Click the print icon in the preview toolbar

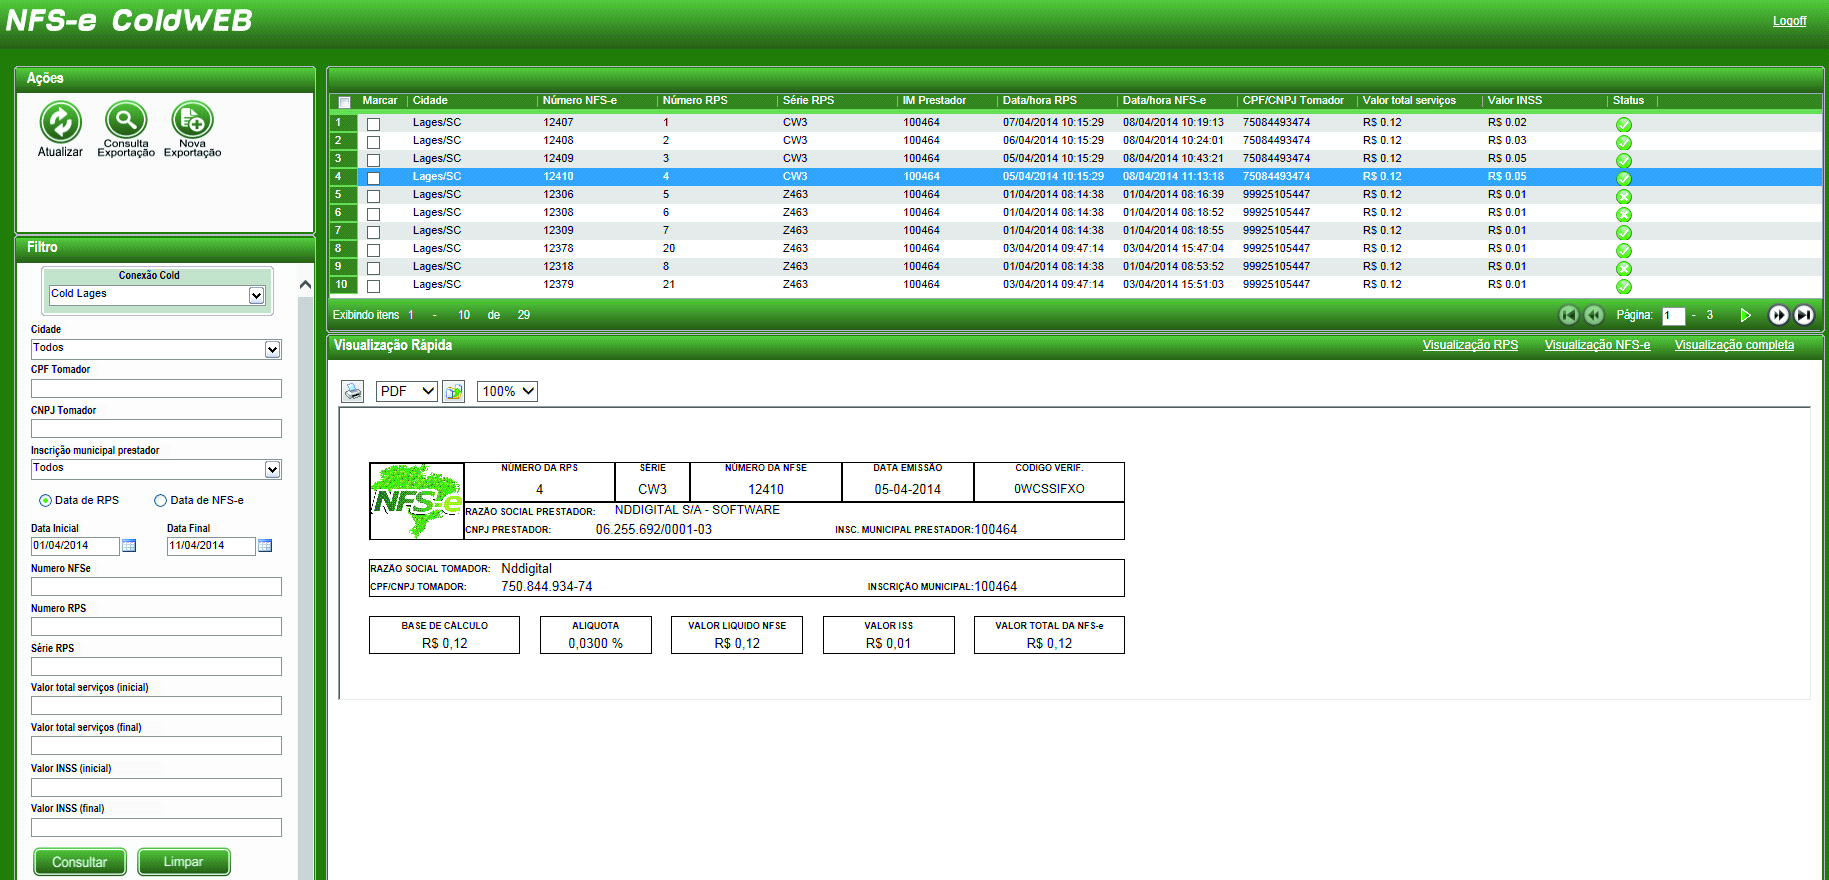(353, 391)
